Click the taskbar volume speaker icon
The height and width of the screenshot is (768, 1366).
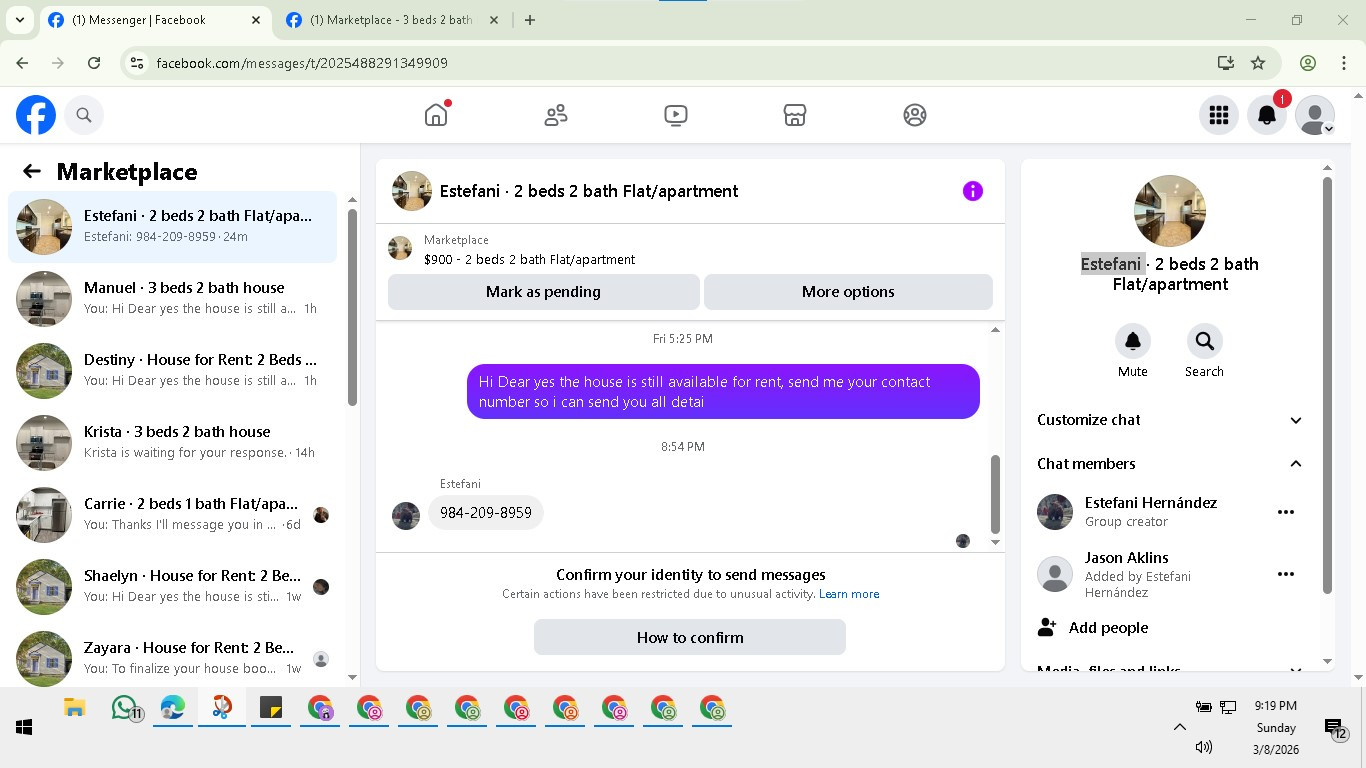pyautogui.click(x=1204, y=747)
